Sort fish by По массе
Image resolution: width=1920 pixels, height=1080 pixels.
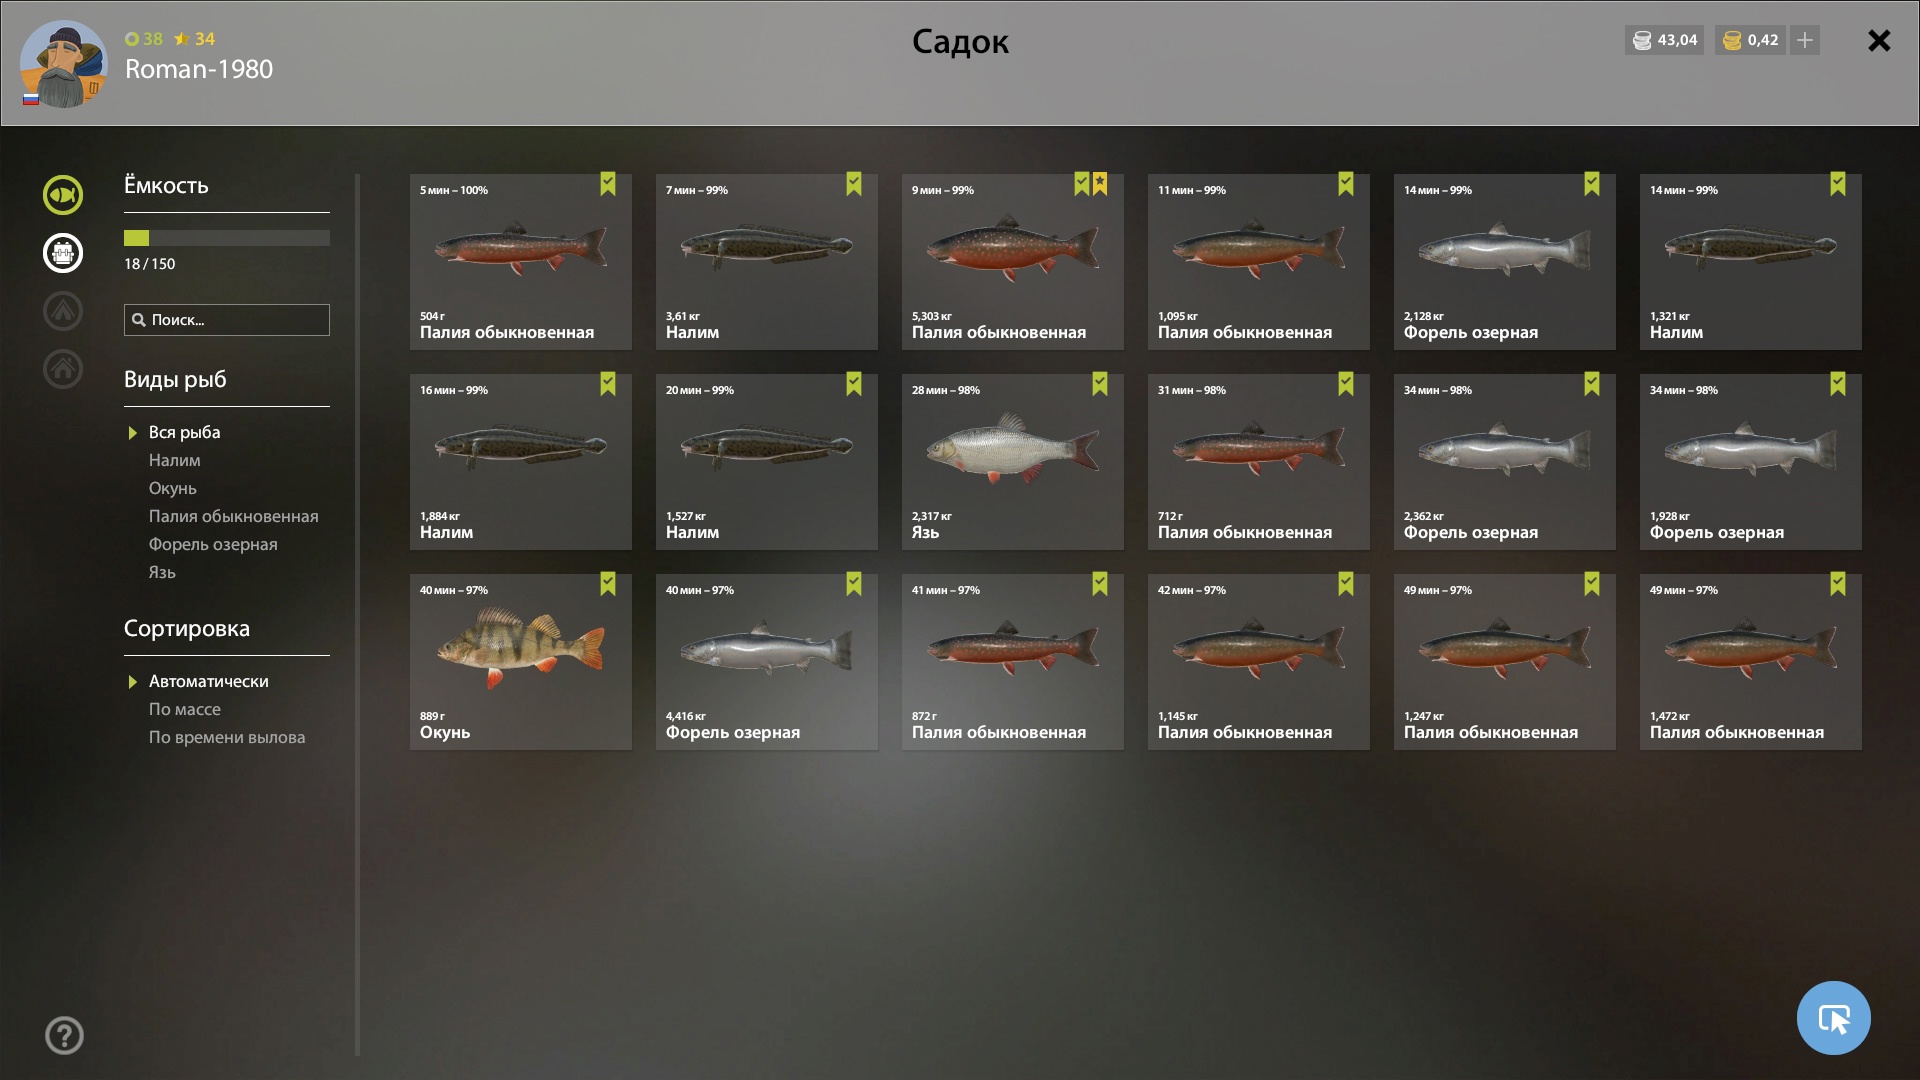click(185, 709)
